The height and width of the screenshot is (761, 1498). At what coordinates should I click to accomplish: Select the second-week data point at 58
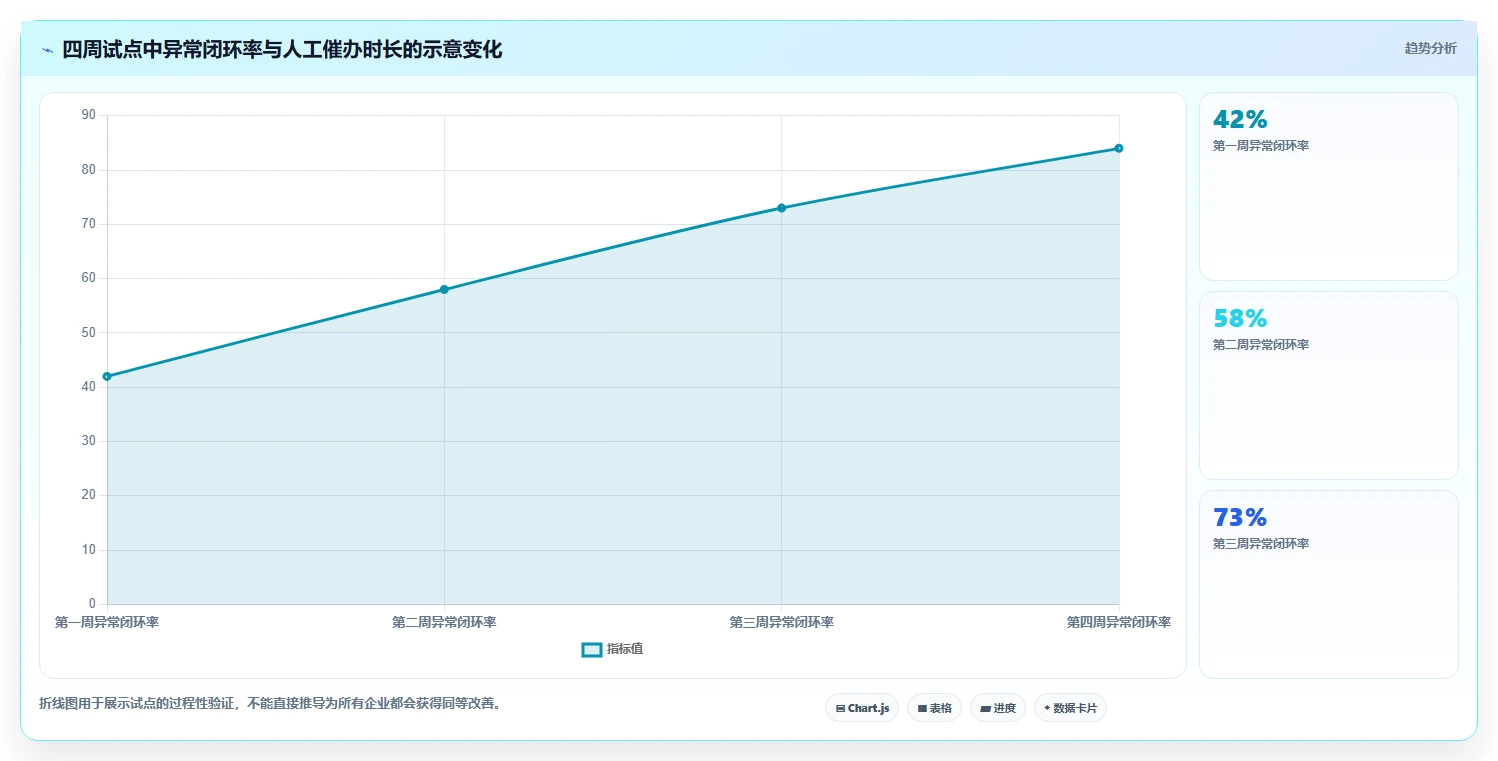[x=444, y=290]
